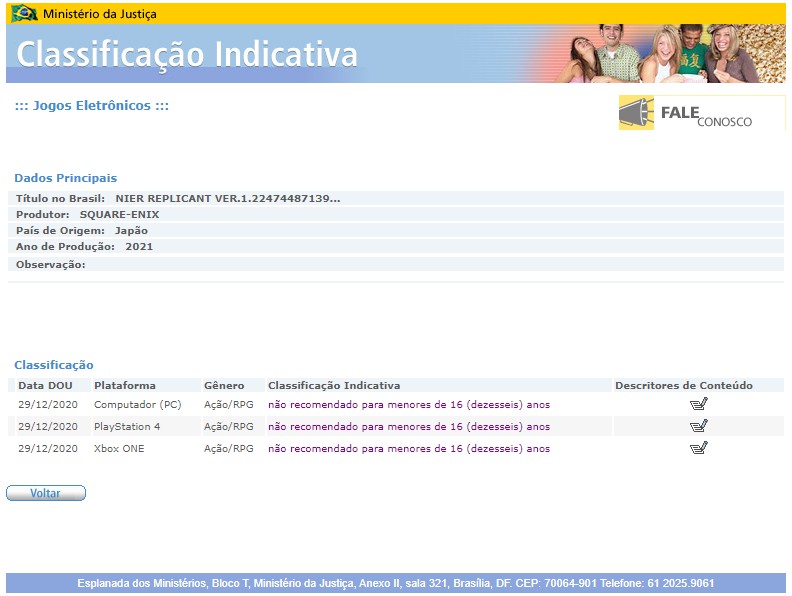
Task: Click the Fale Conosco megaphone icon
Action: (x=636, y=113)
